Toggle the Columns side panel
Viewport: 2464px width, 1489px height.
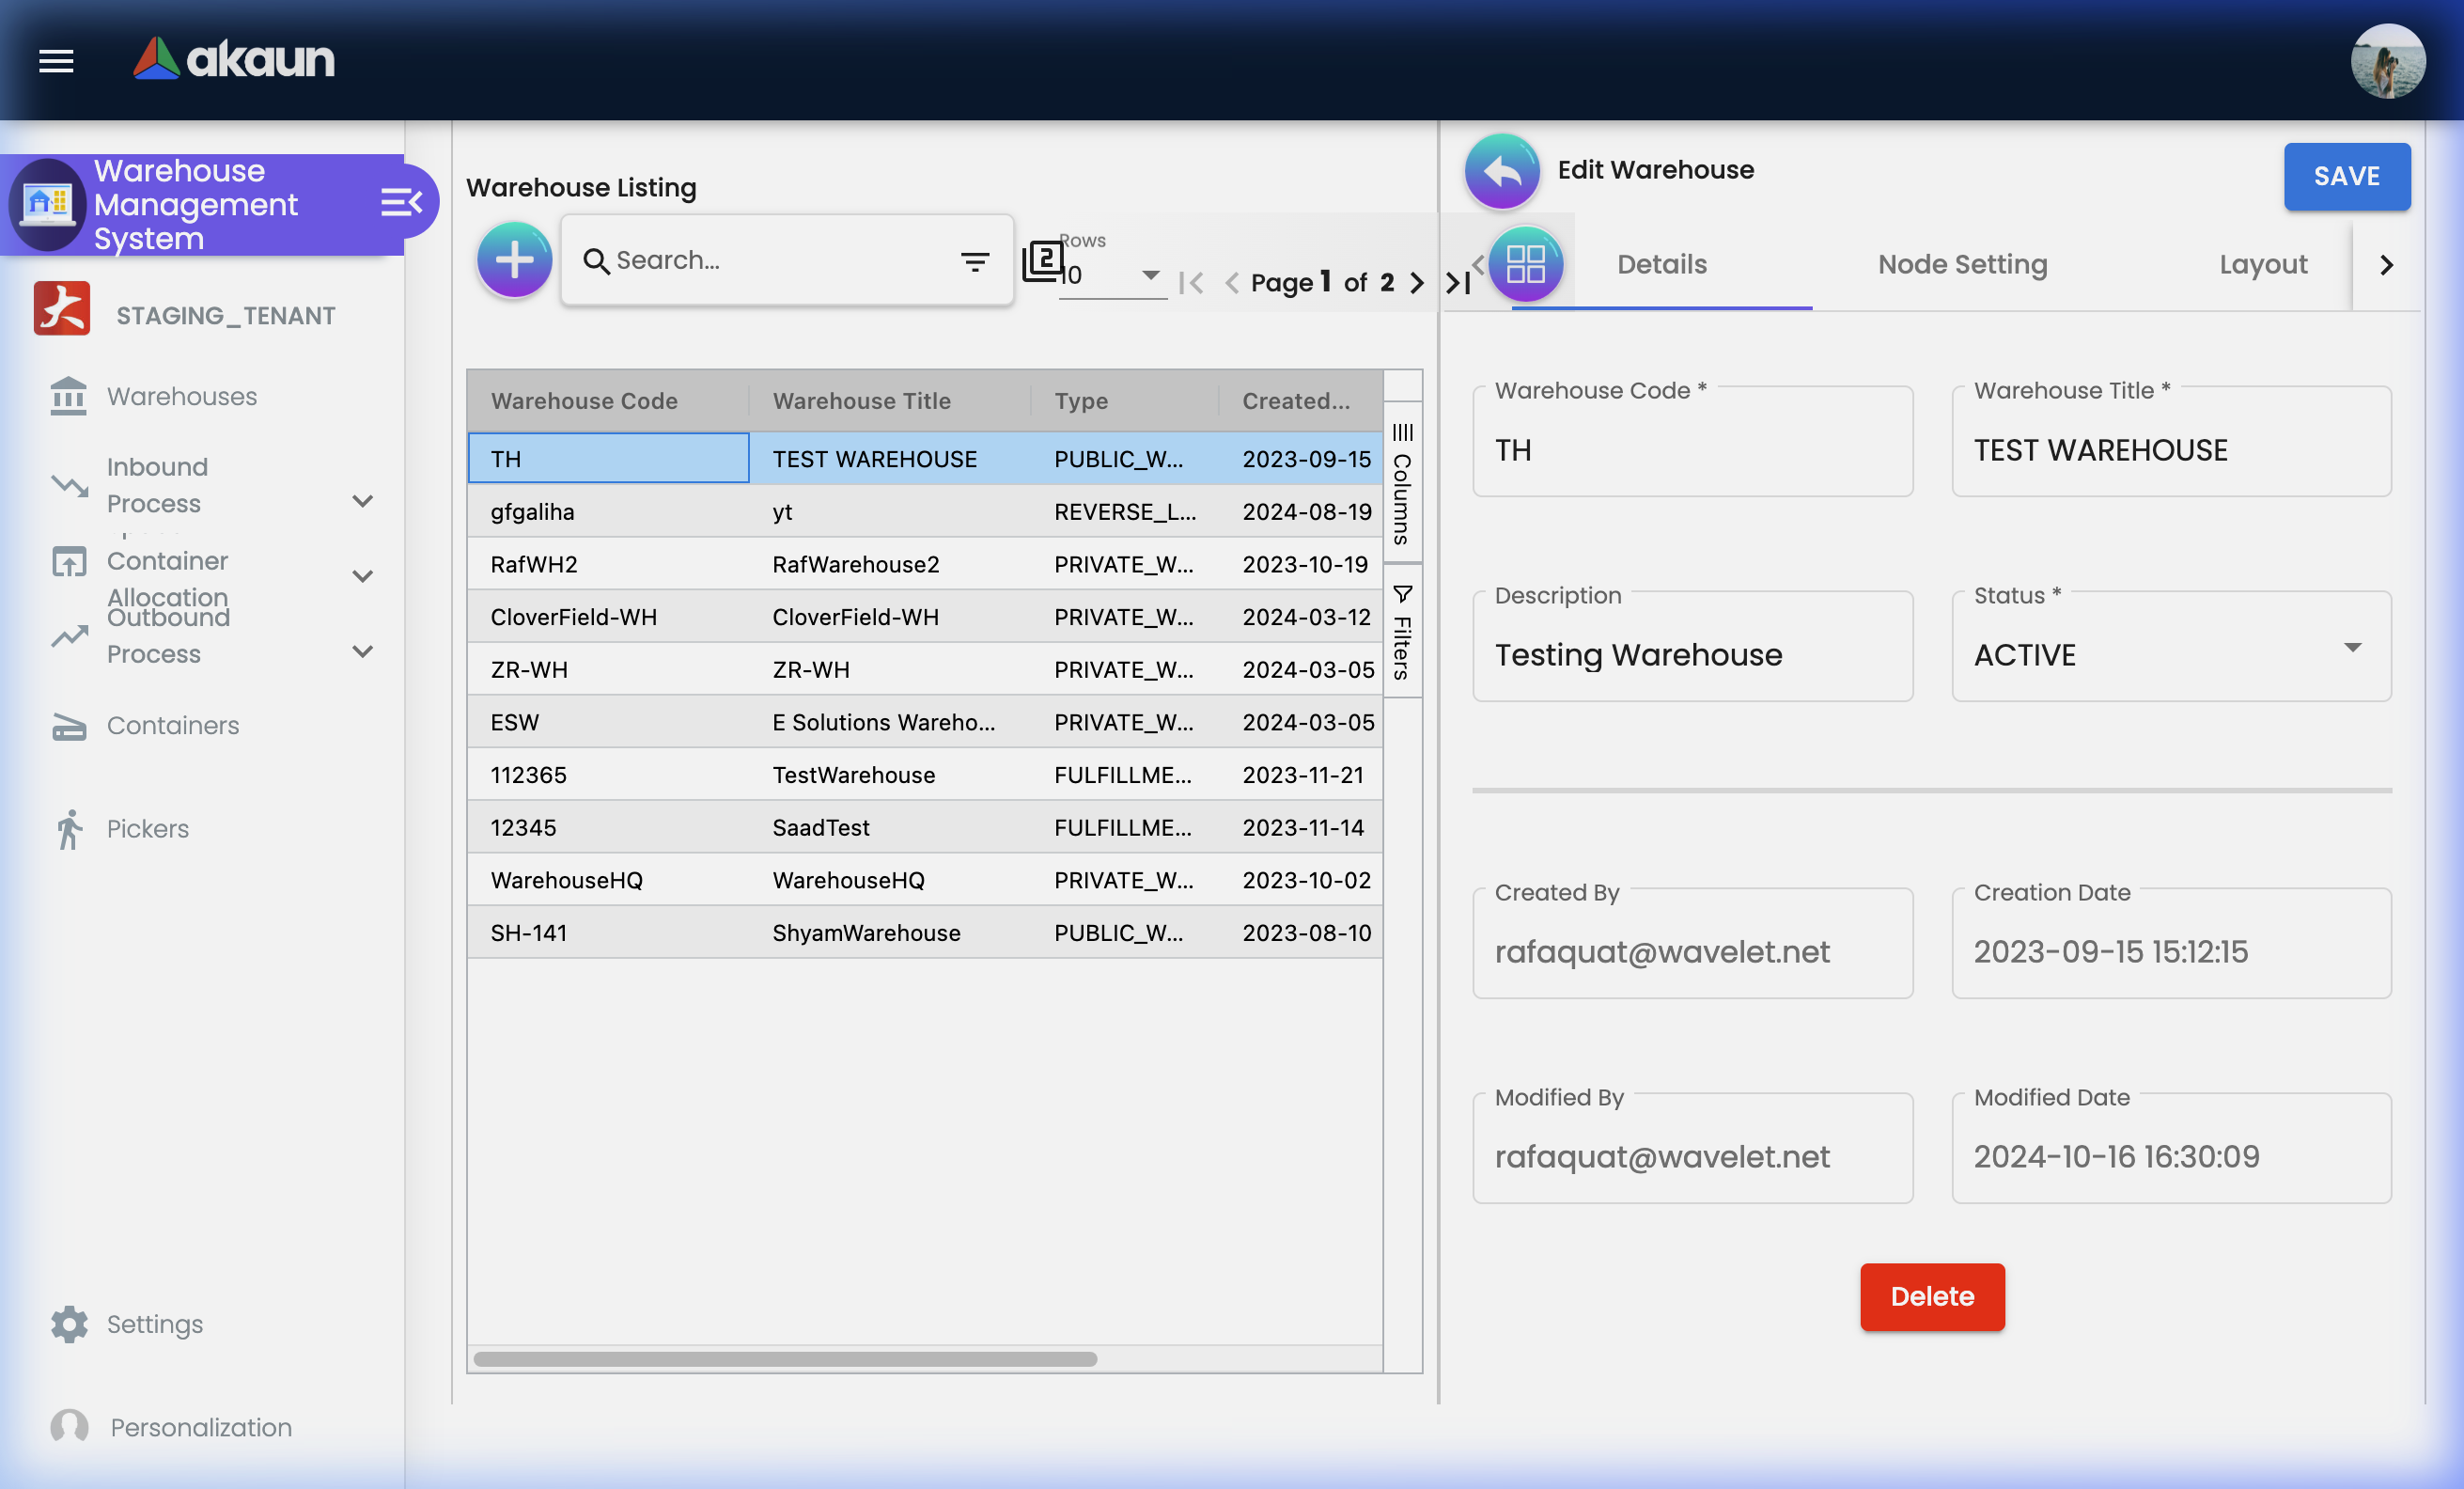1402,483
